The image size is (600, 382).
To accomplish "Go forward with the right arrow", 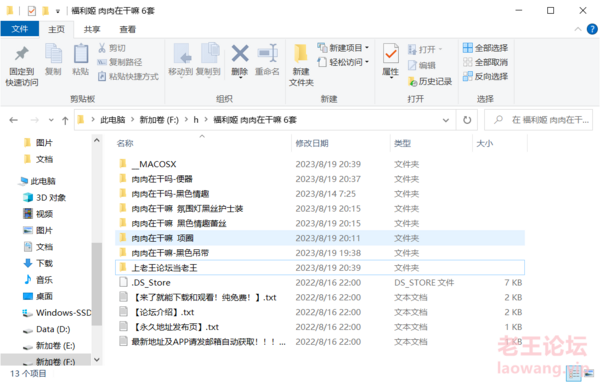I will [34, 120].
